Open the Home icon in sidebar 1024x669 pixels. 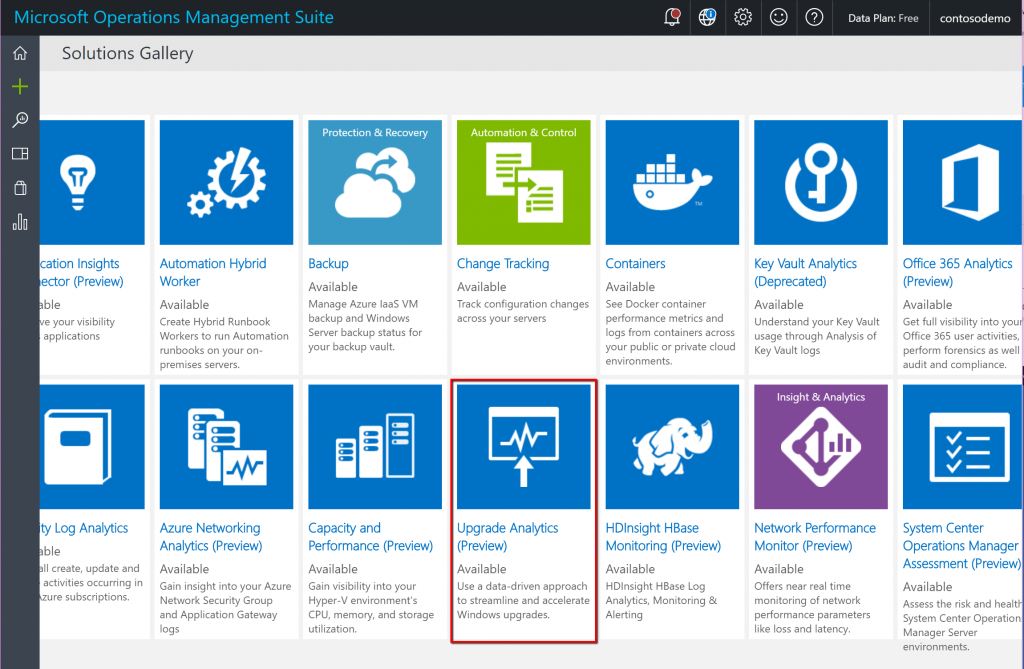pos(20,53)
